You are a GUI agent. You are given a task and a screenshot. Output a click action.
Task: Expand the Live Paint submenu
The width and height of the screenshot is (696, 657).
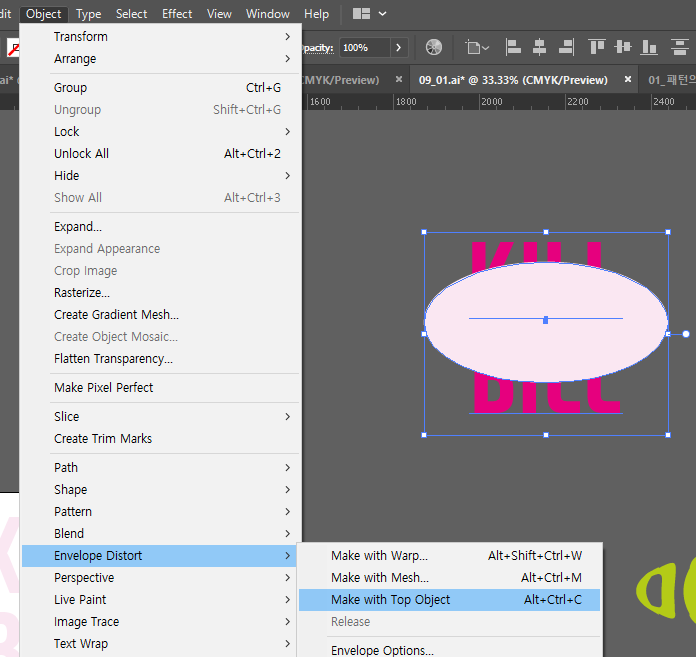160,600
